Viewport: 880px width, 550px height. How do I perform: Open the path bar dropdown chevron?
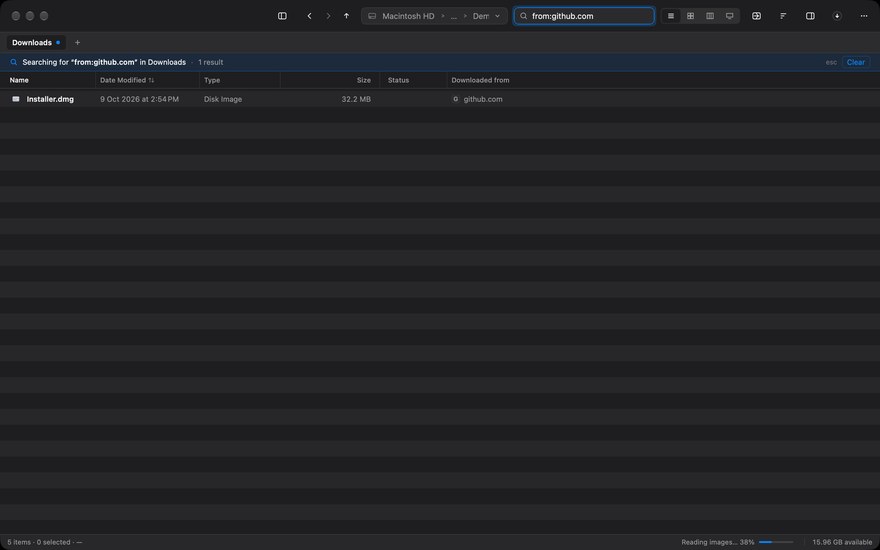[x=497, y=16]
